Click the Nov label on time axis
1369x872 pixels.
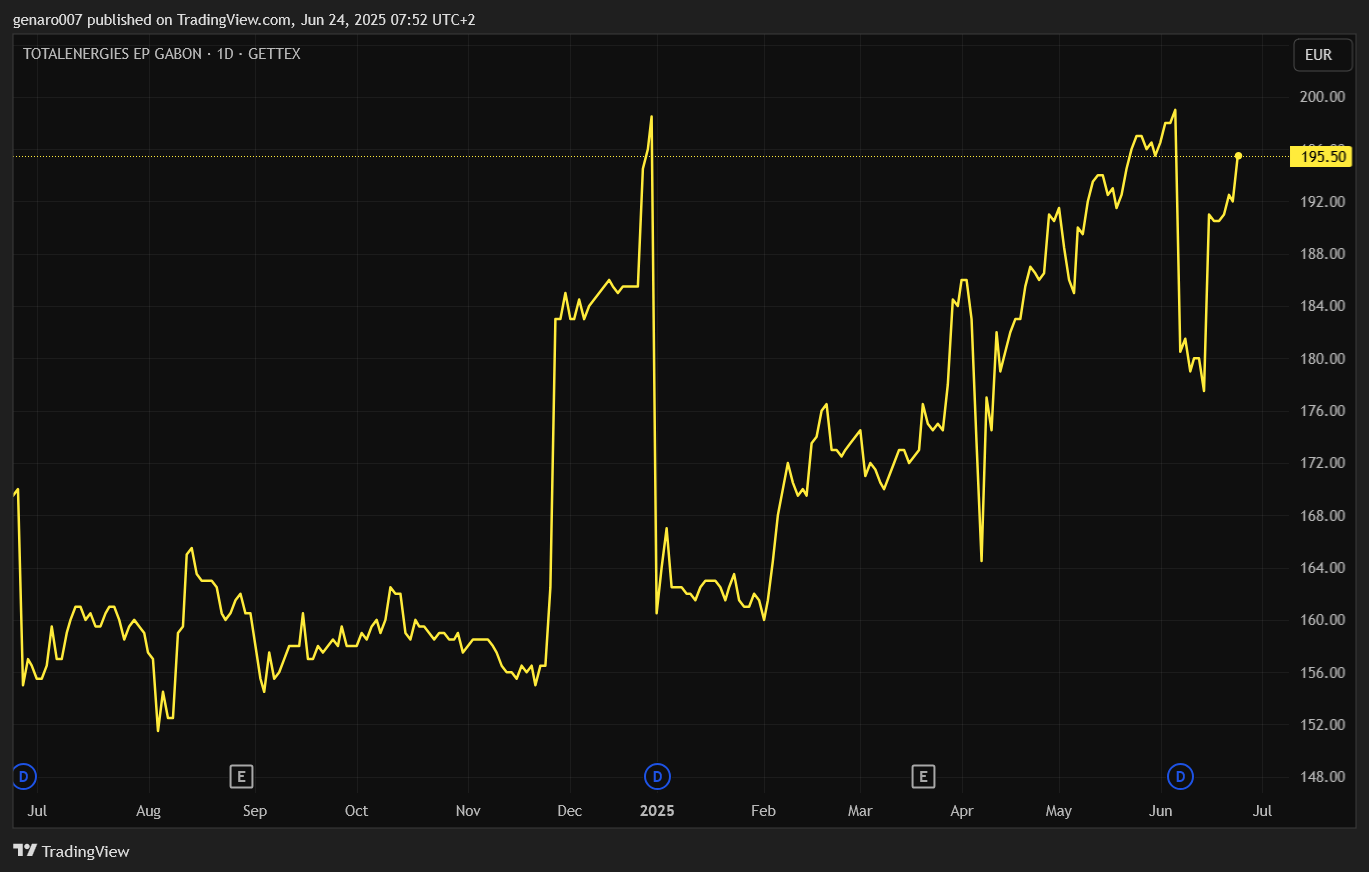point(468,811)
